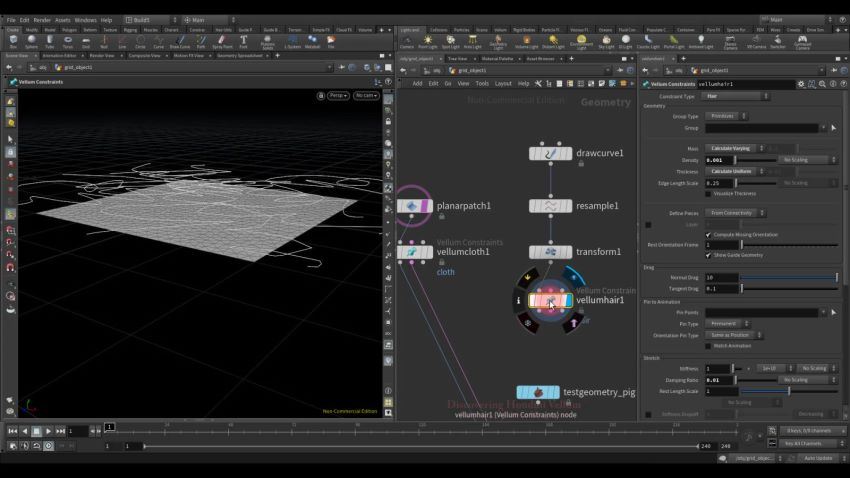Select the Spray Paint shelf tool
The height and width of the screenshot is (478, 850).
pos(222,42)
